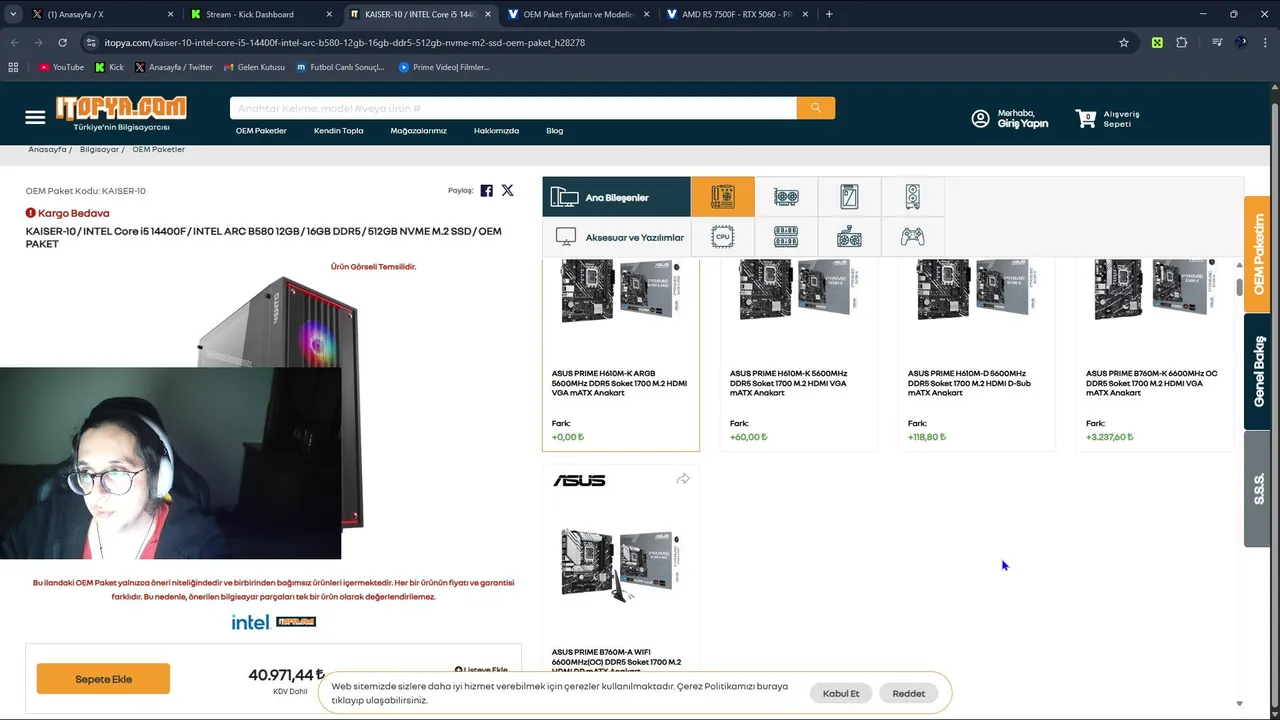Open the Chrome extensions puzzle icon
1280x720 pixels.
click(1182, 43)
